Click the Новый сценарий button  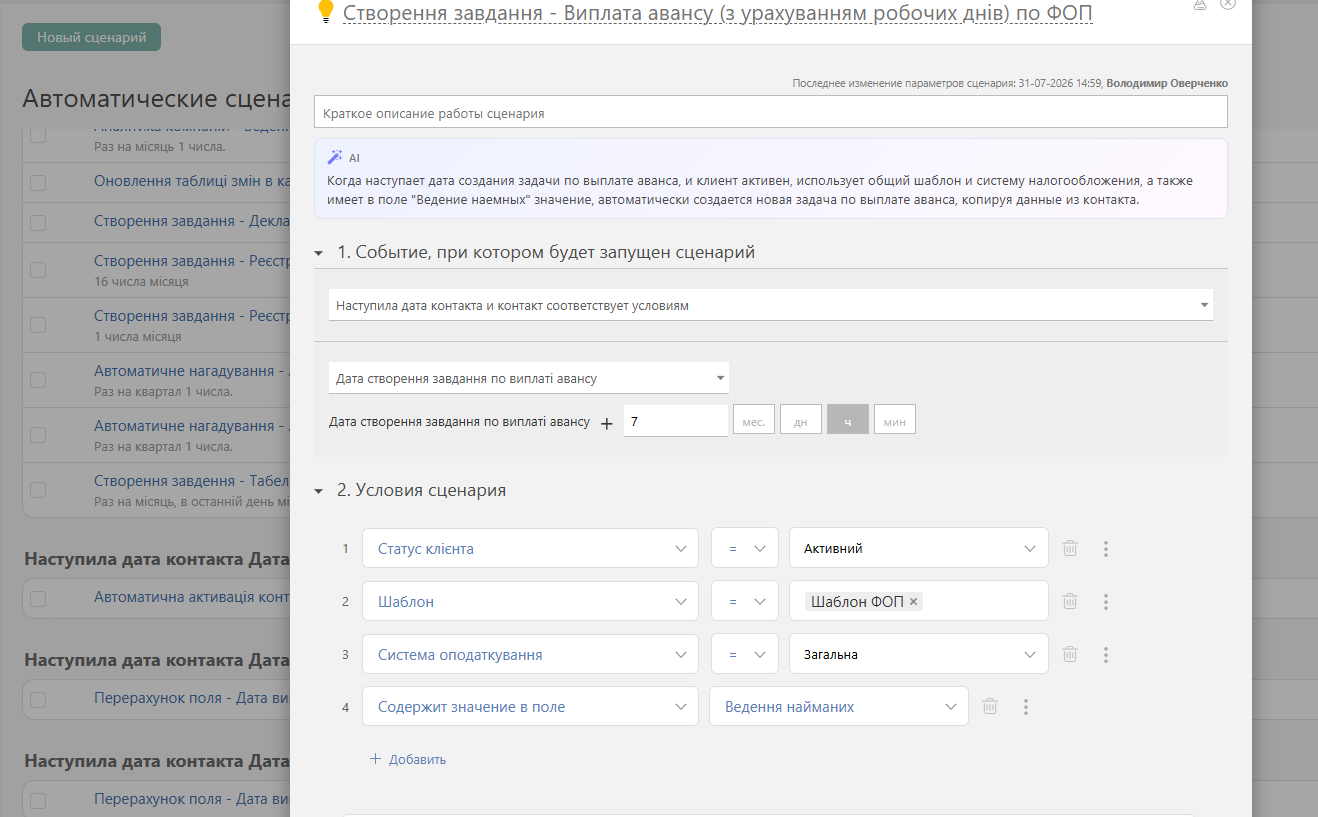click(91, 37)
